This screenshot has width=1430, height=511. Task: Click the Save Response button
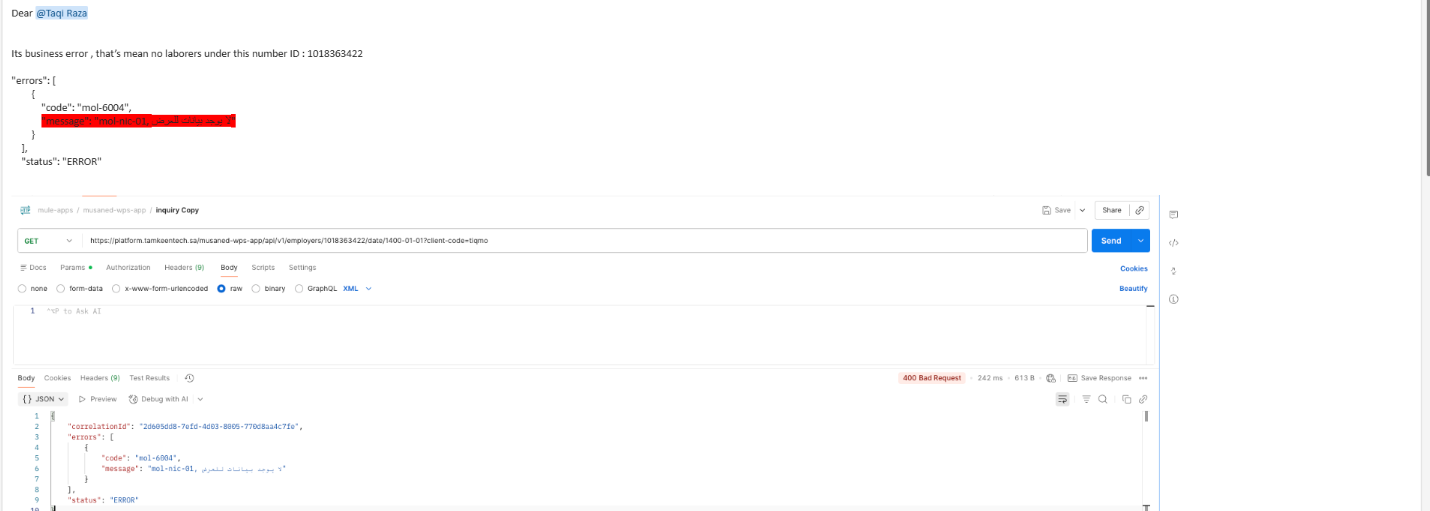click(1099, 378)
